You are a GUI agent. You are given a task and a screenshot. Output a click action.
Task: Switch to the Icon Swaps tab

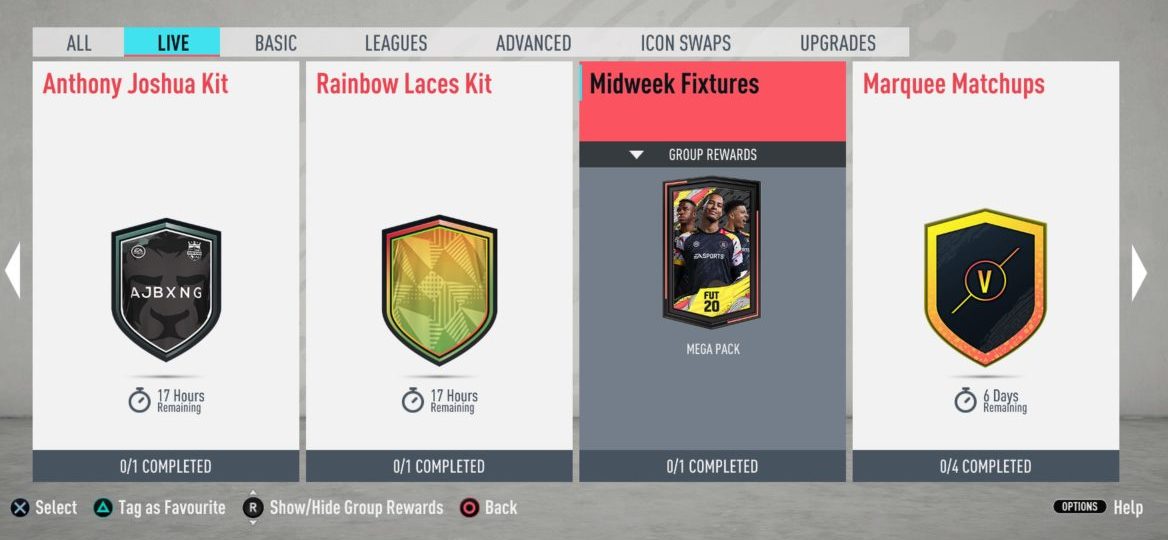coord(685,43)
